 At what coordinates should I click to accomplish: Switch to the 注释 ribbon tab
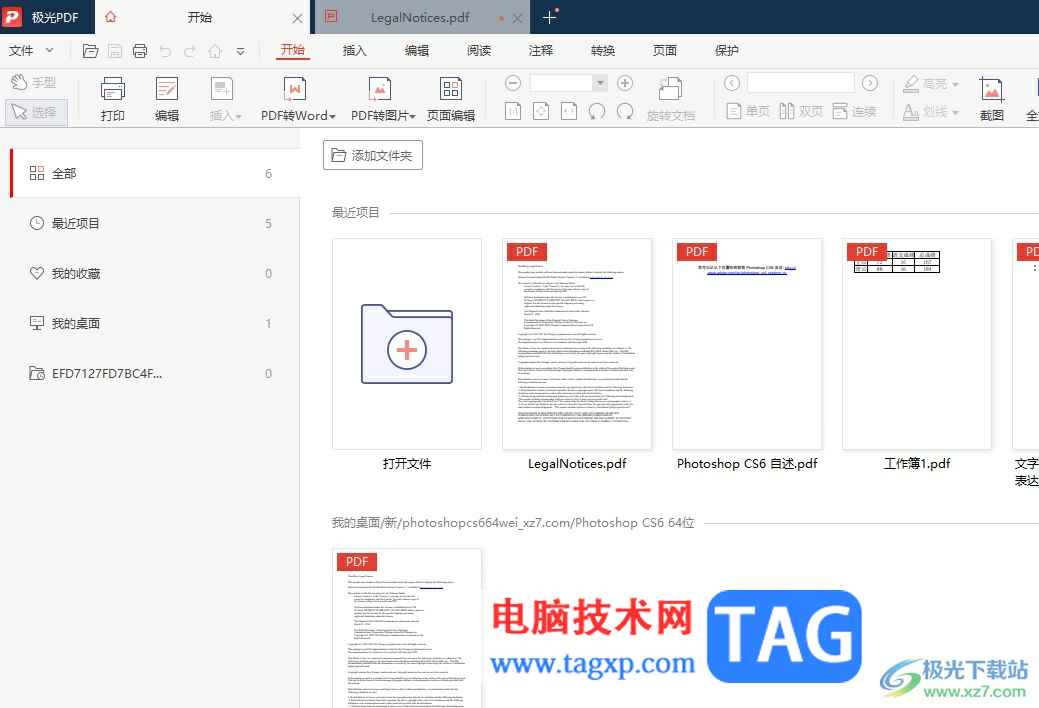pyautogui.click(x=541, y=50)
